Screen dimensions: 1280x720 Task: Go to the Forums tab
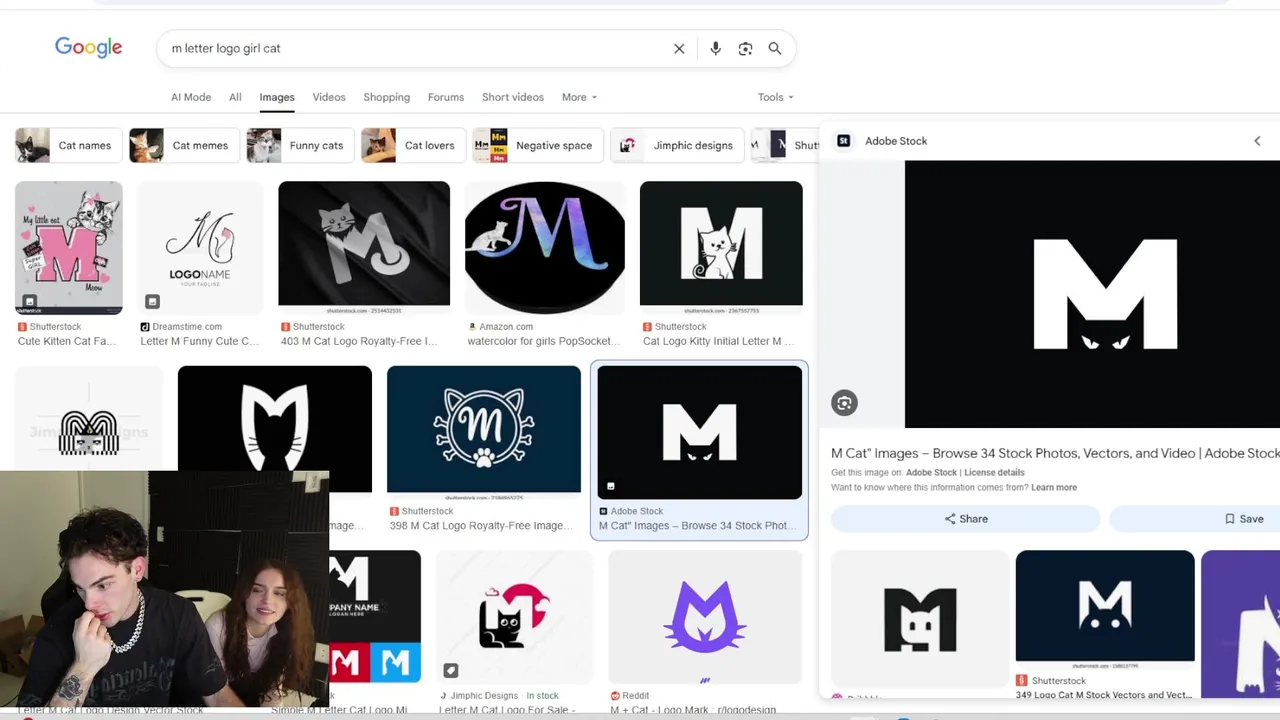pyautogui.click(x=446, y=97)
